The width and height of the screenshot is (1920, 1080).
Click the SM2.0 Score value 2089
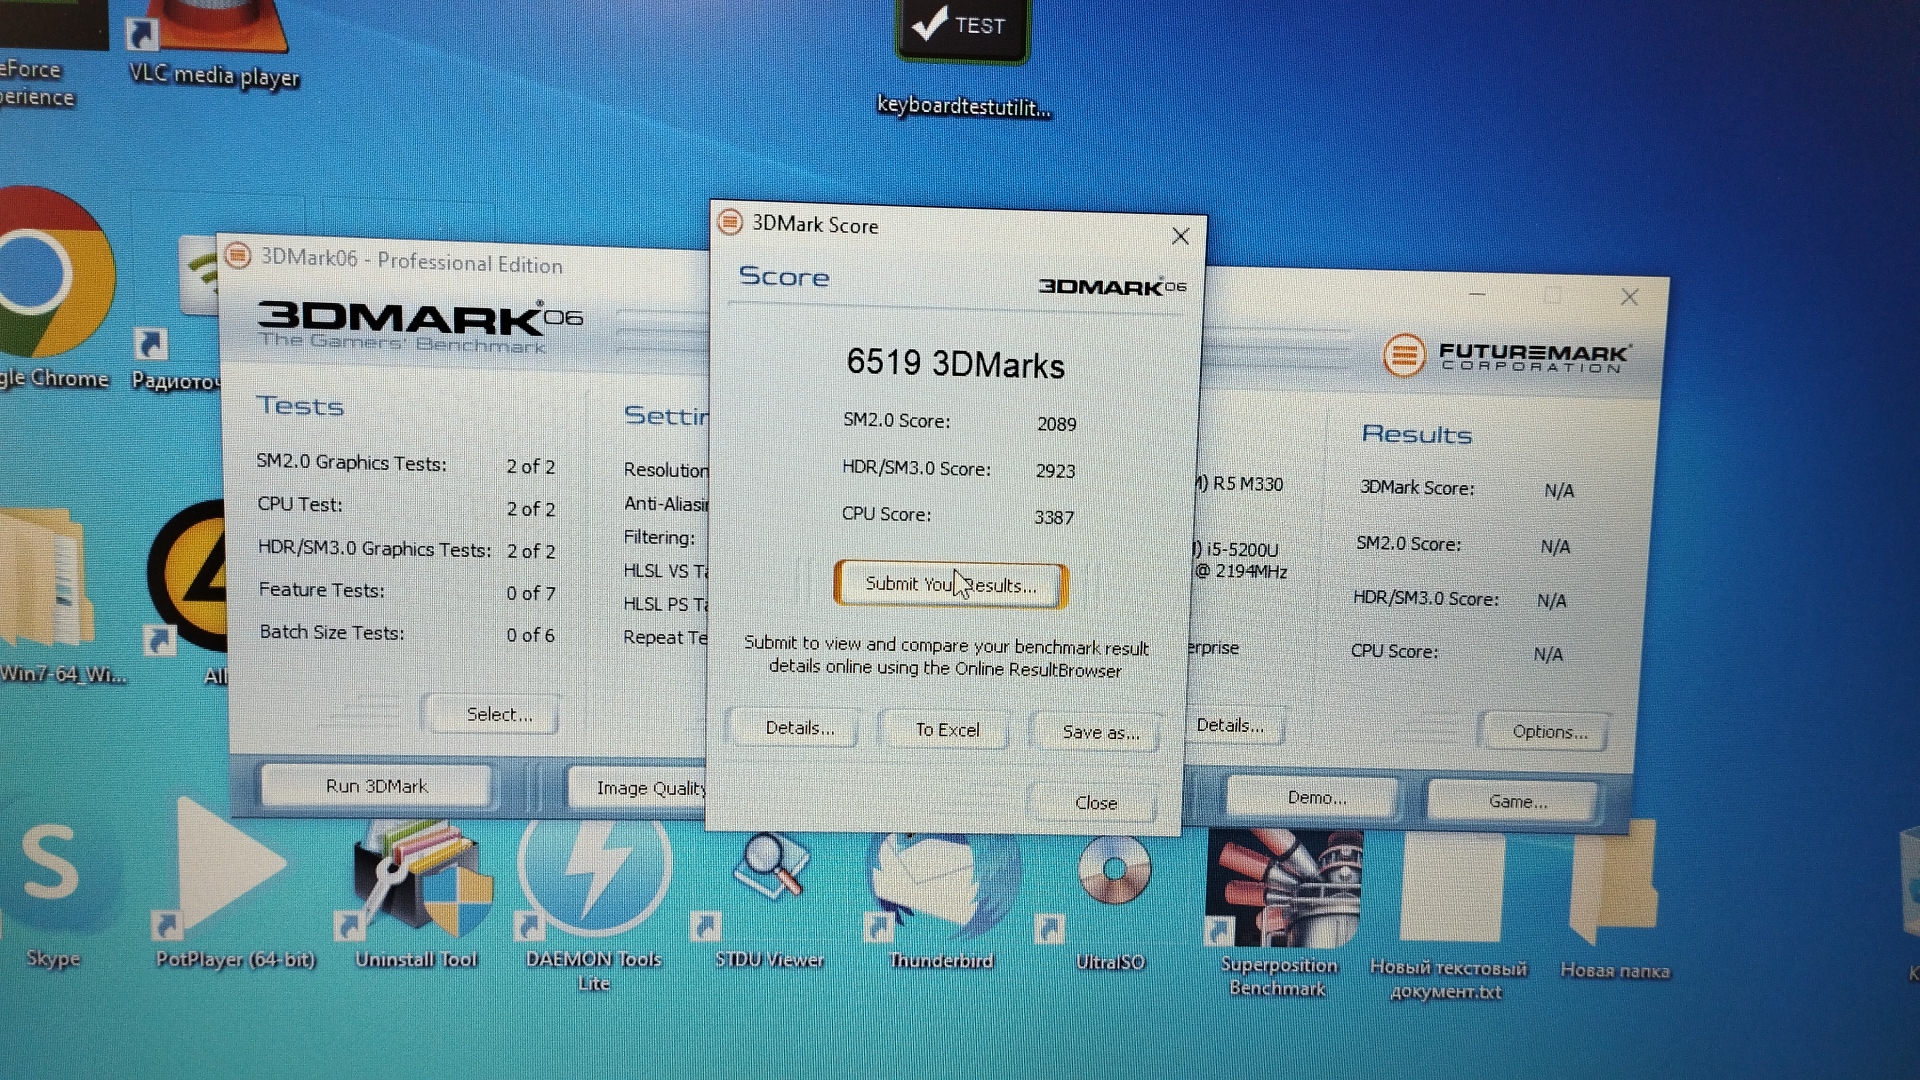1056,424
